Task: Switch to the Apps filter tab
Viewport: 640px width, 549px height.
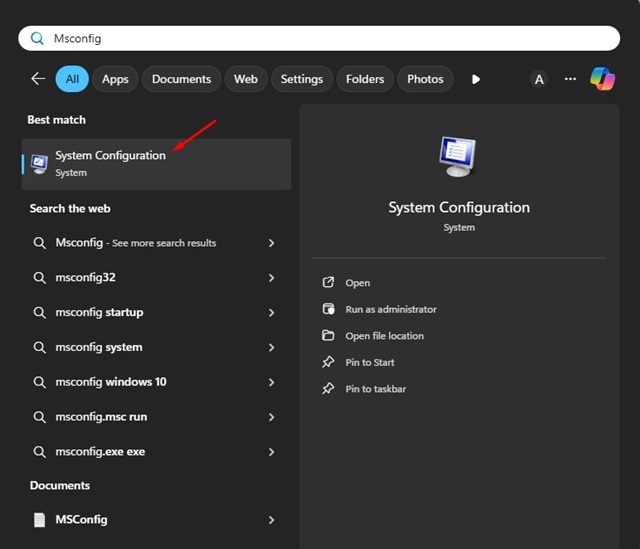Action: pos(115,79)
